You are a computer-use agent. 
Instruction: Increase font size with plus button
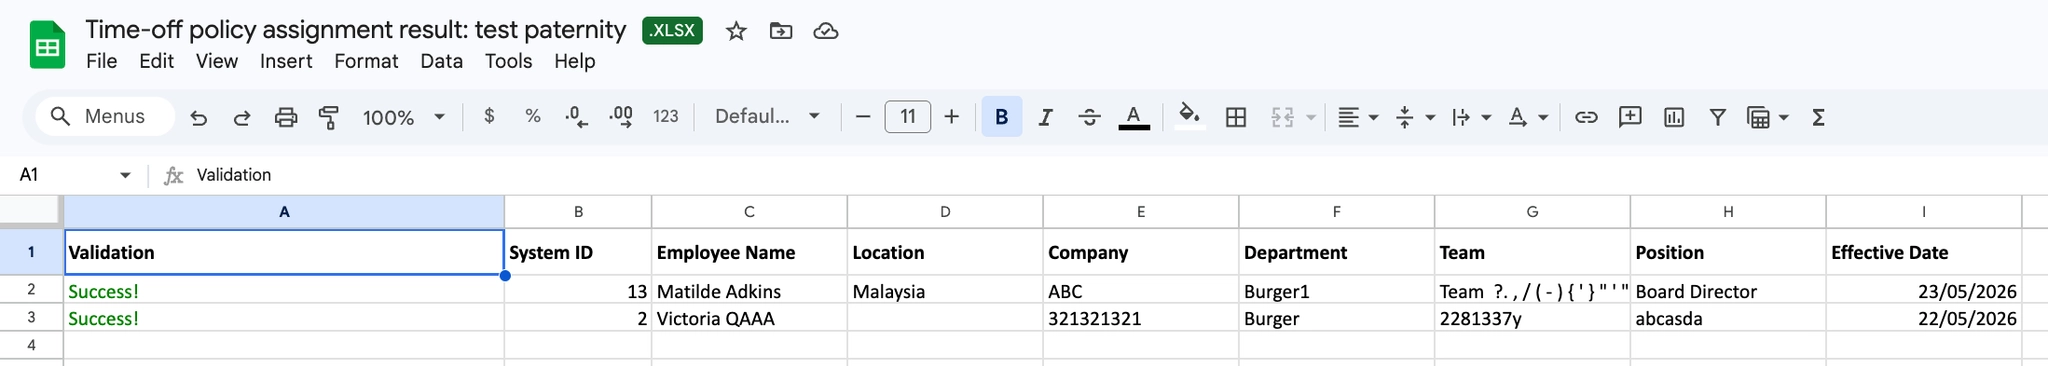pyautogui.click(x=952, y=117)
